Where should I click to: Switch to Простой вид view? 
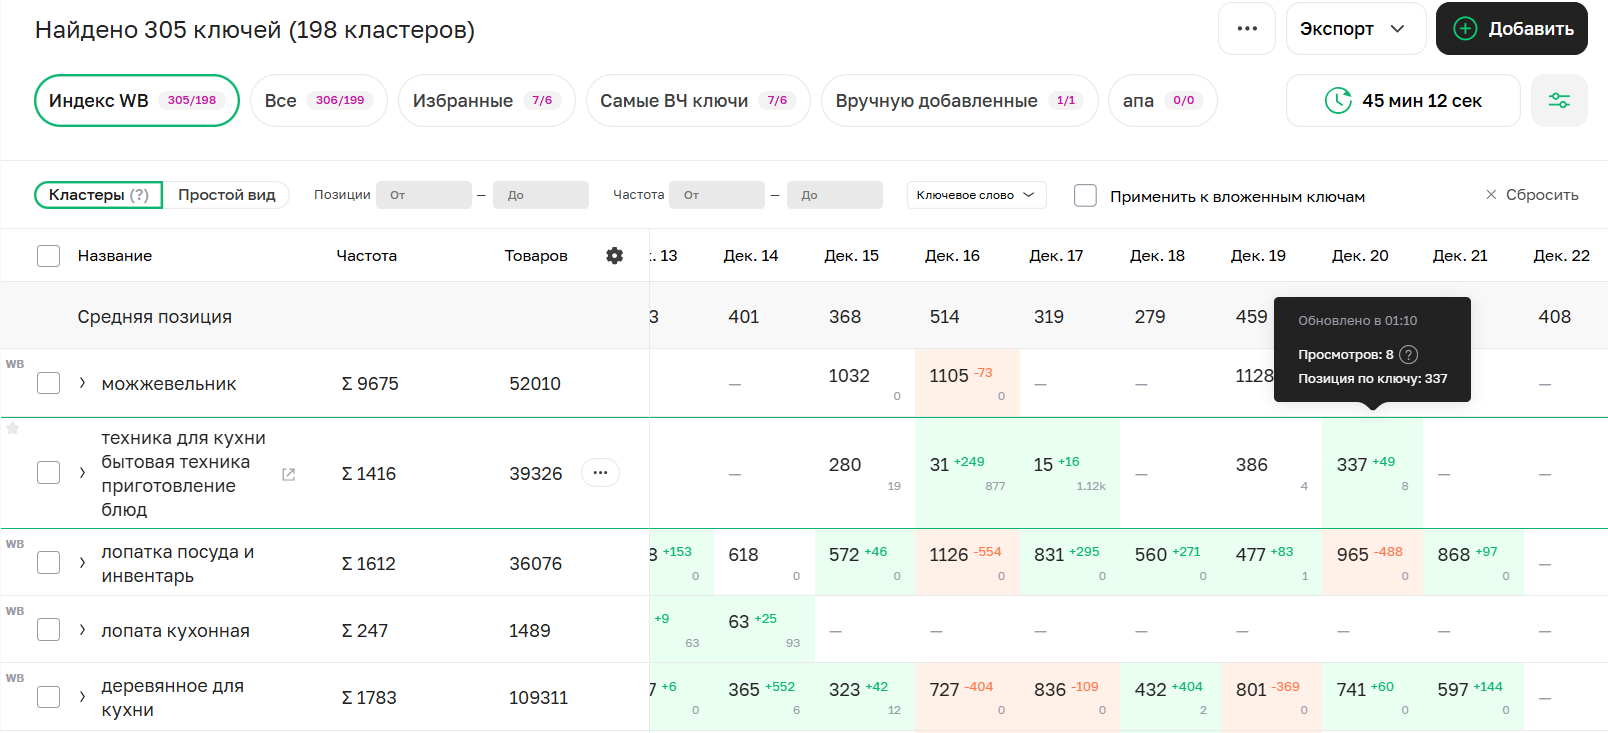coord(227,195)
